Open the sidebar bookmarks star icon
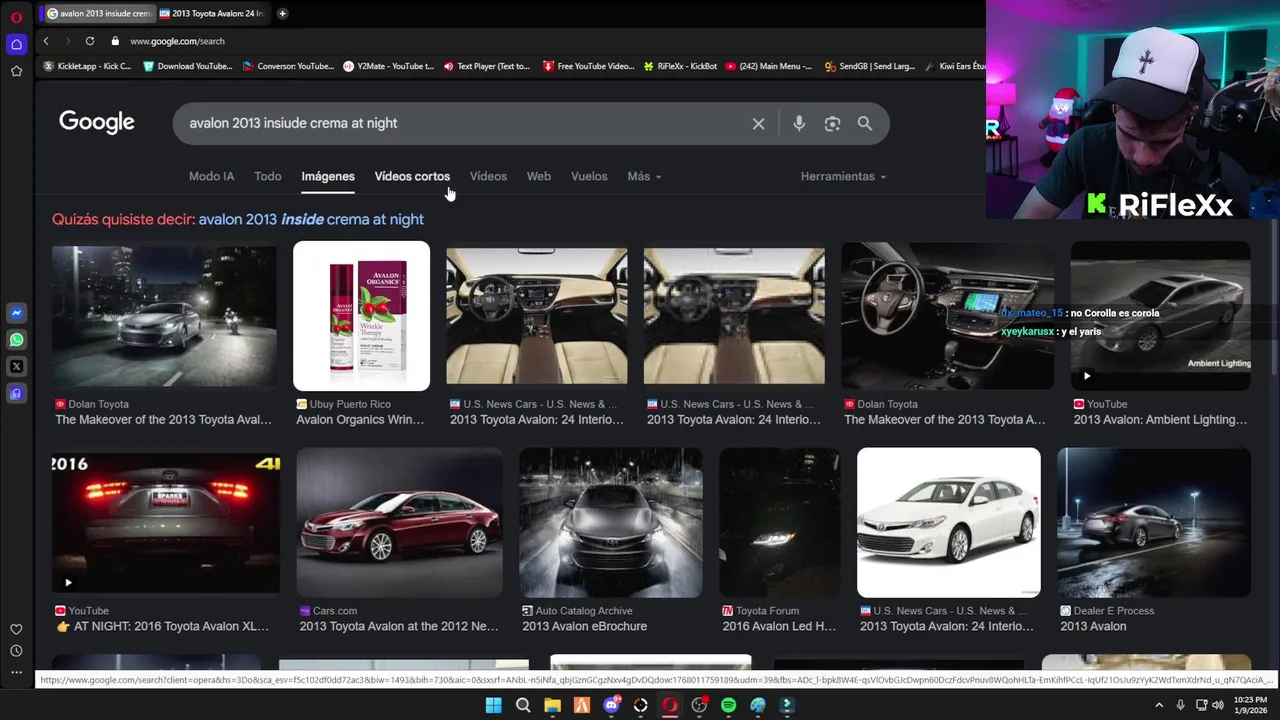Viewport: 1280px width, 720px height. 16,71
